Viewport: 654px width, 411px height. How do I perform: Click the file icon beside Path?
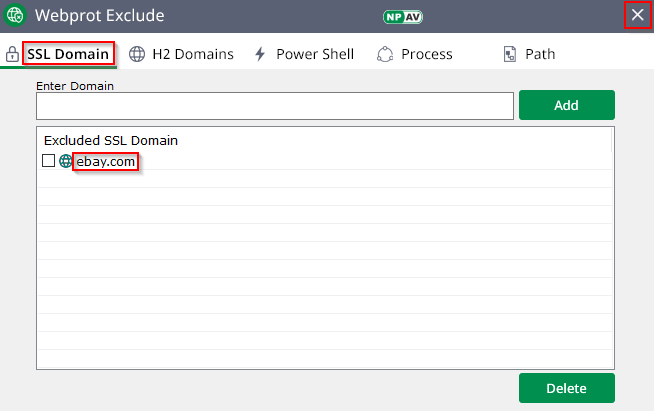510,54
